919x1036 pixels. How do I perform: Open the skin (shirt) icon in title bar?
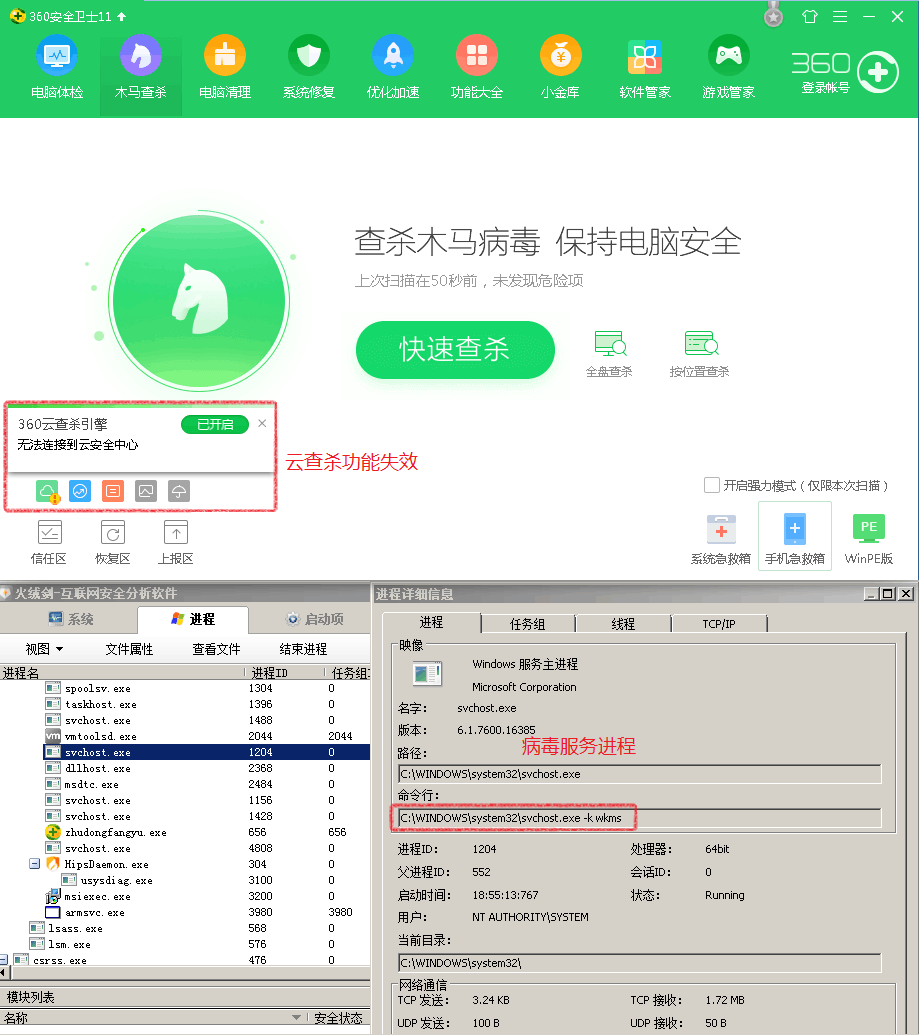pos(810,17)
